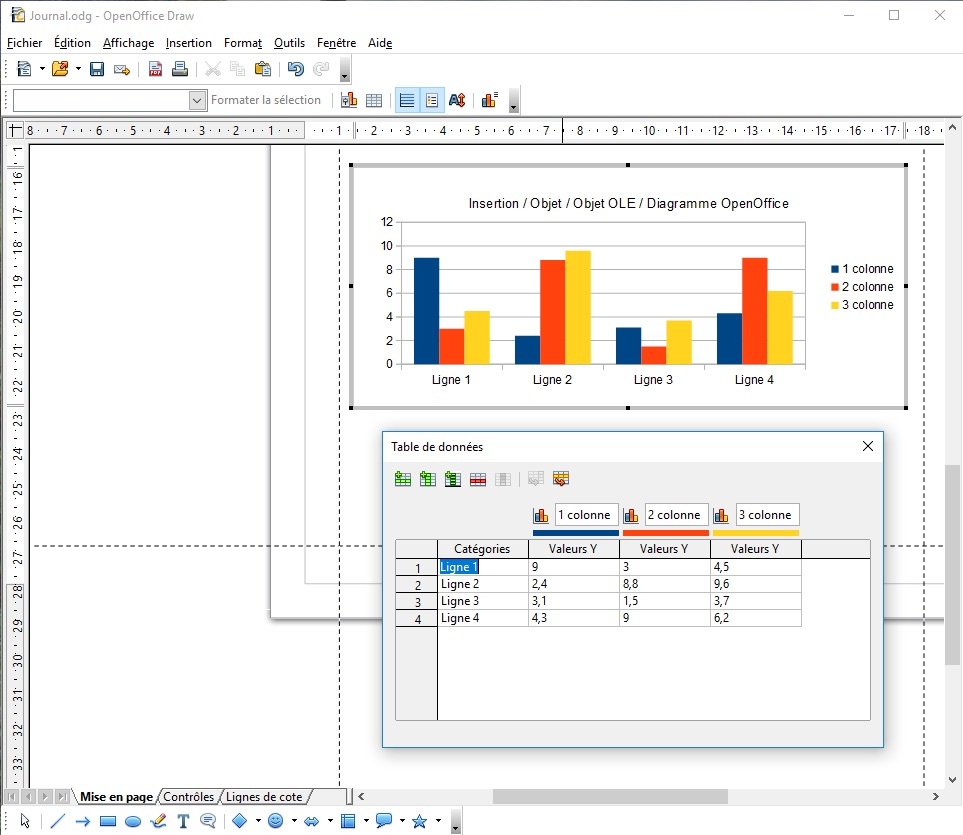Expand the Stars shapes dropdown arrow

(x=438, y=820)
